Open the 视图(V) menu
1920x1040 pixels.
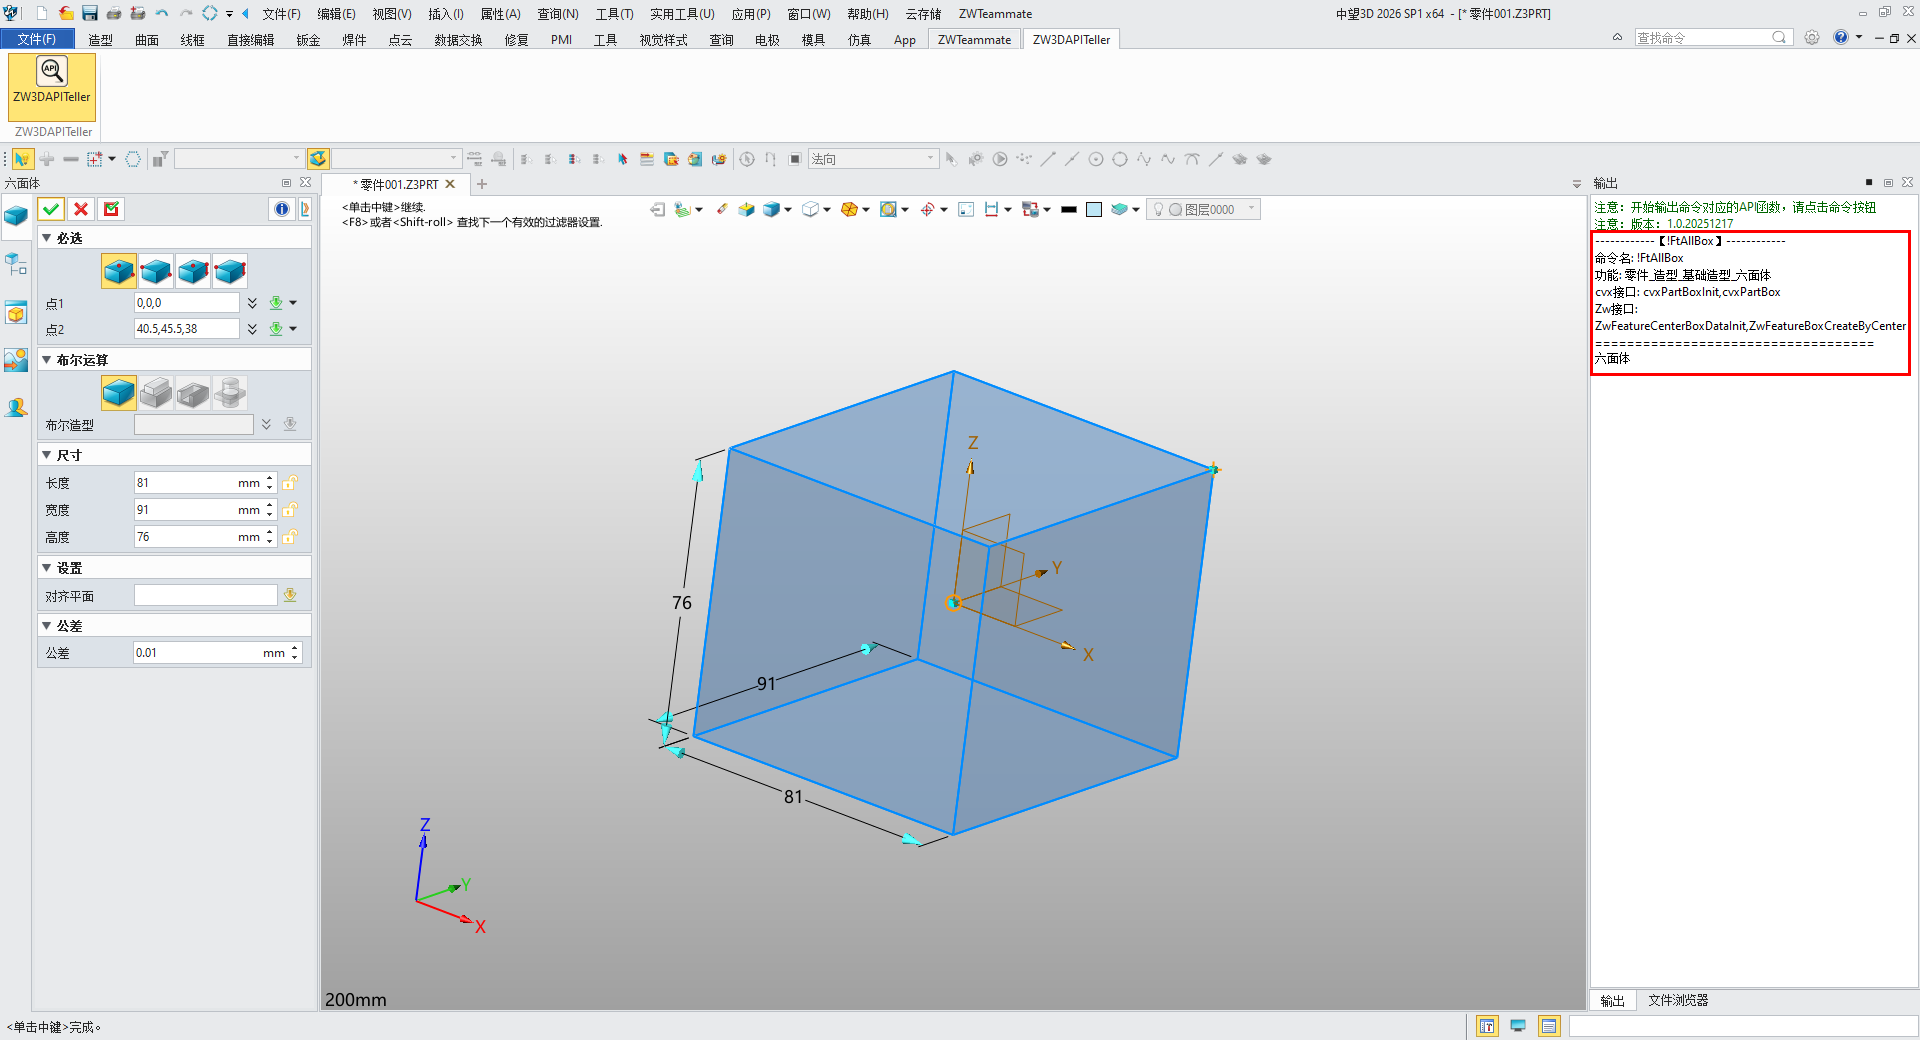point(391,14)
